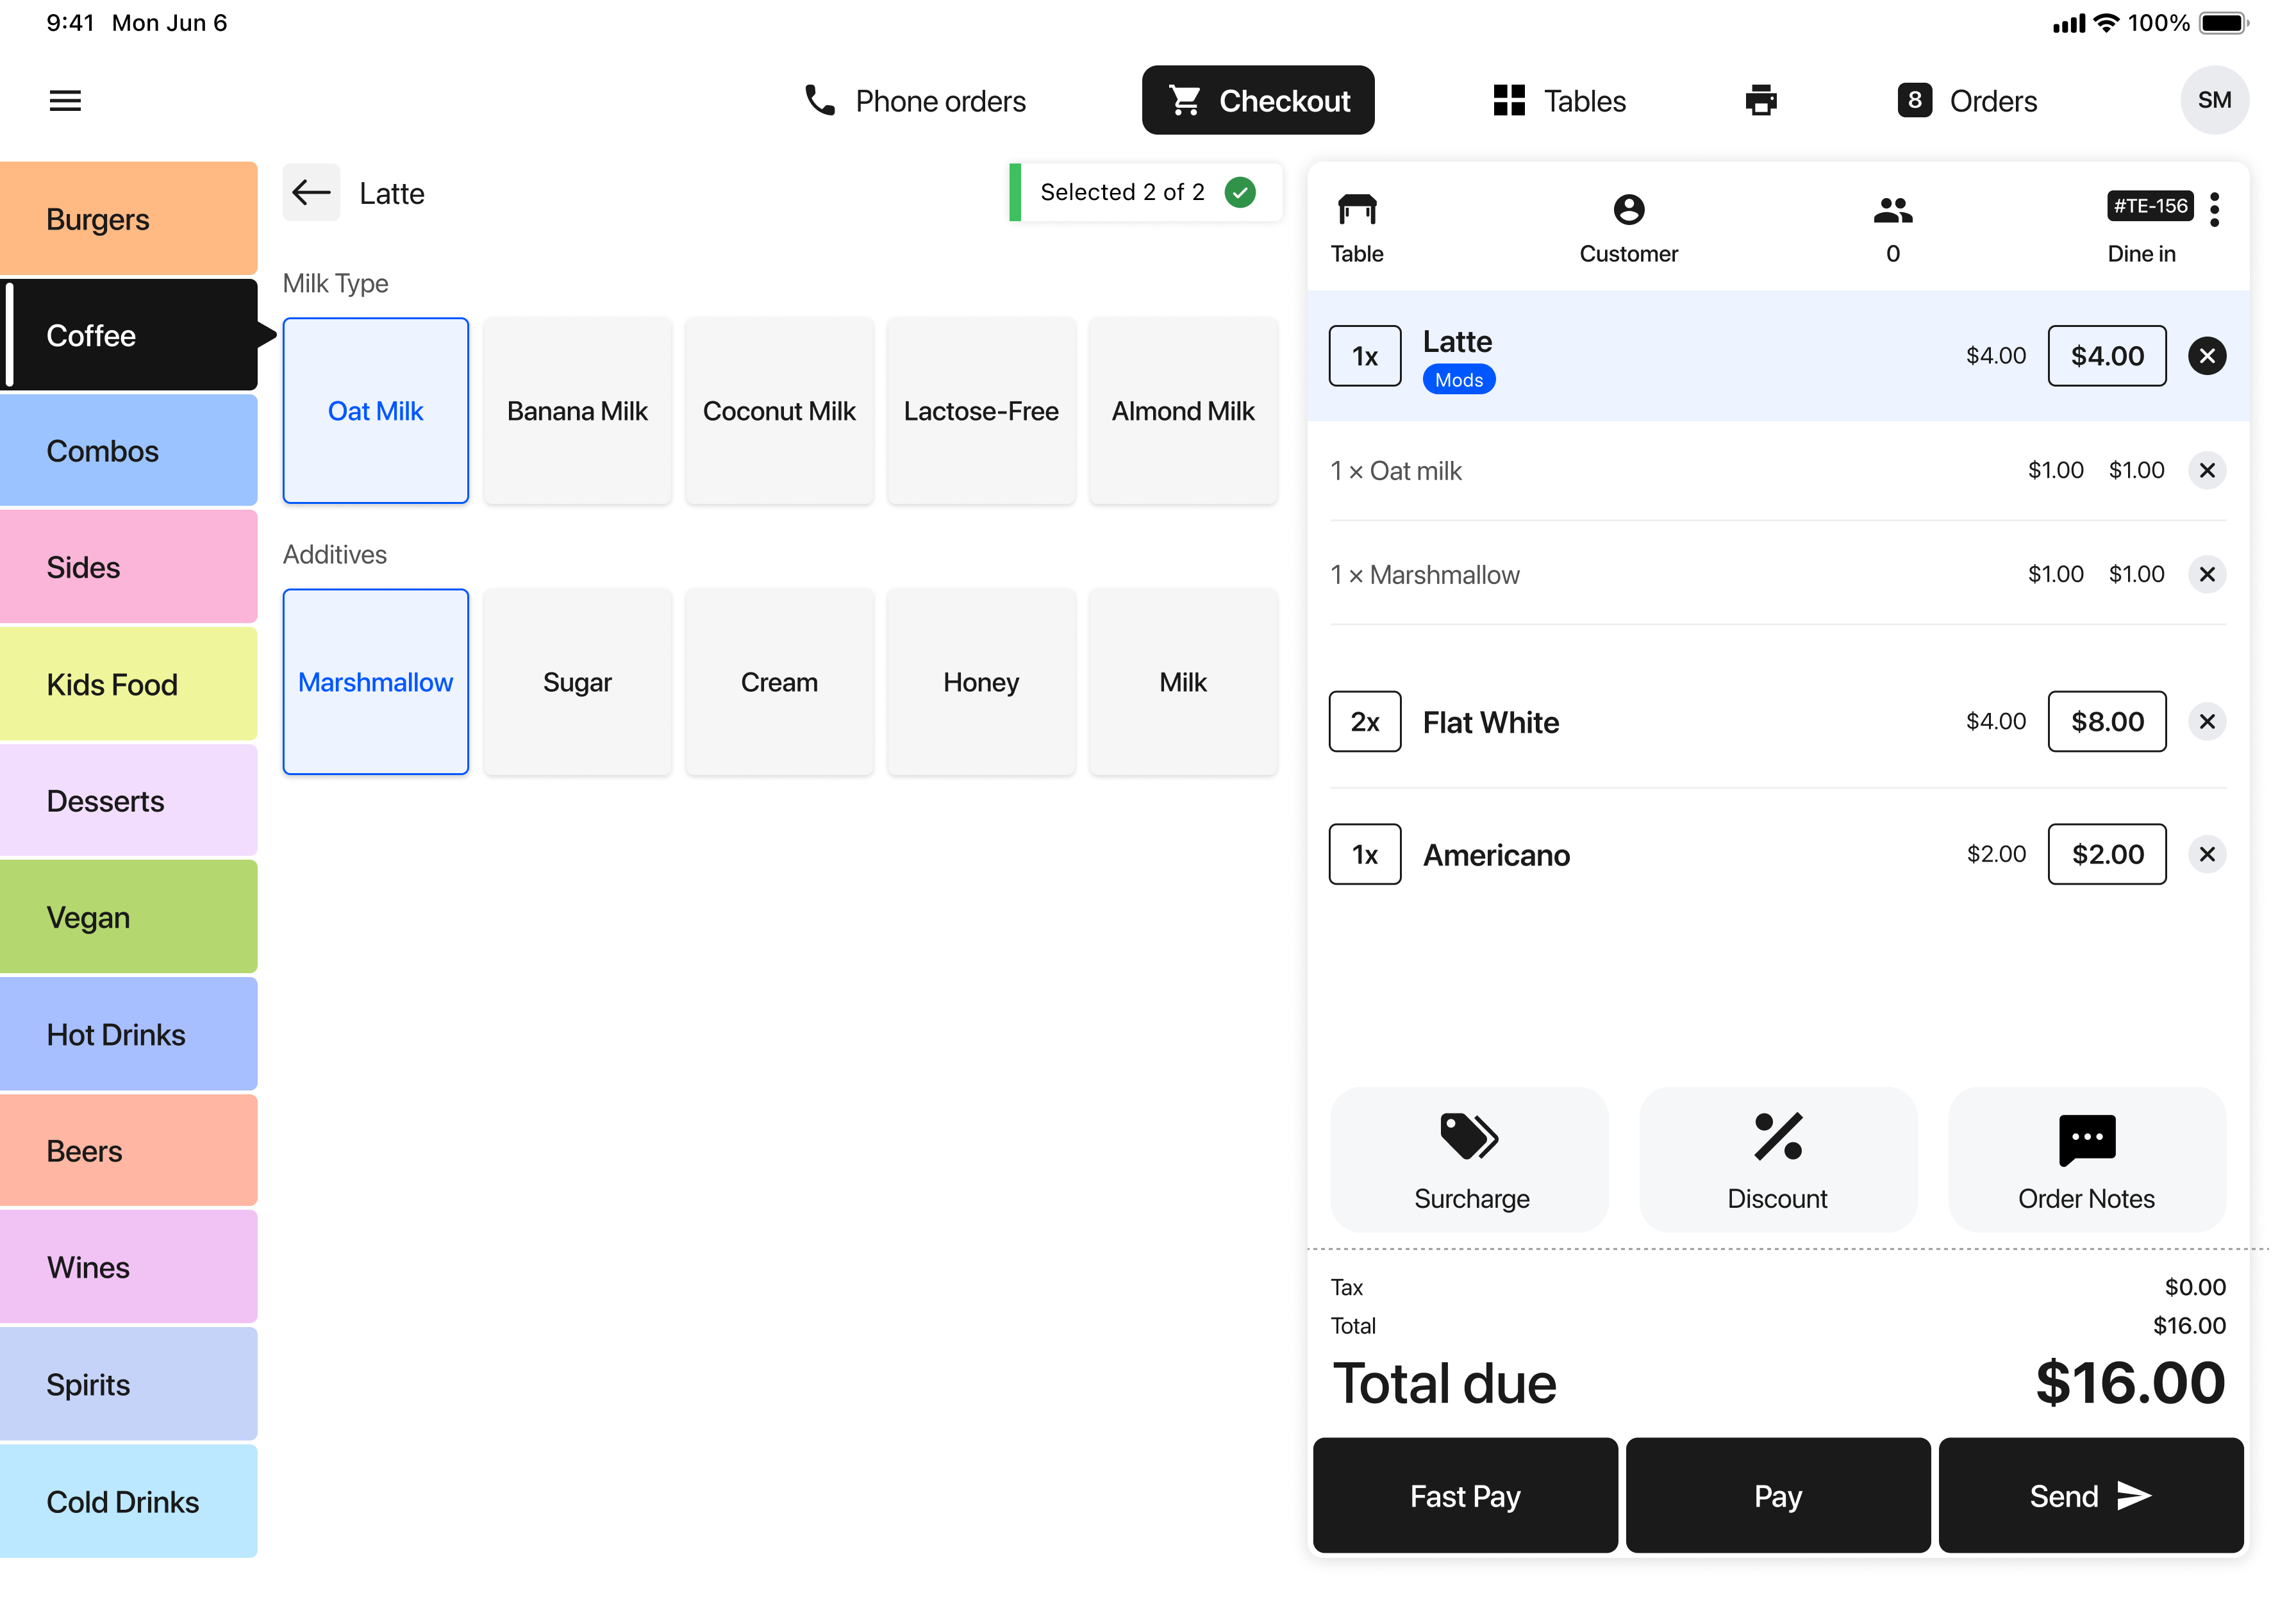Image resolution: width=2296 pixels, height=1604 pixels.
Task: Open the Mods badge on Latte
Action: [1458, 380]
